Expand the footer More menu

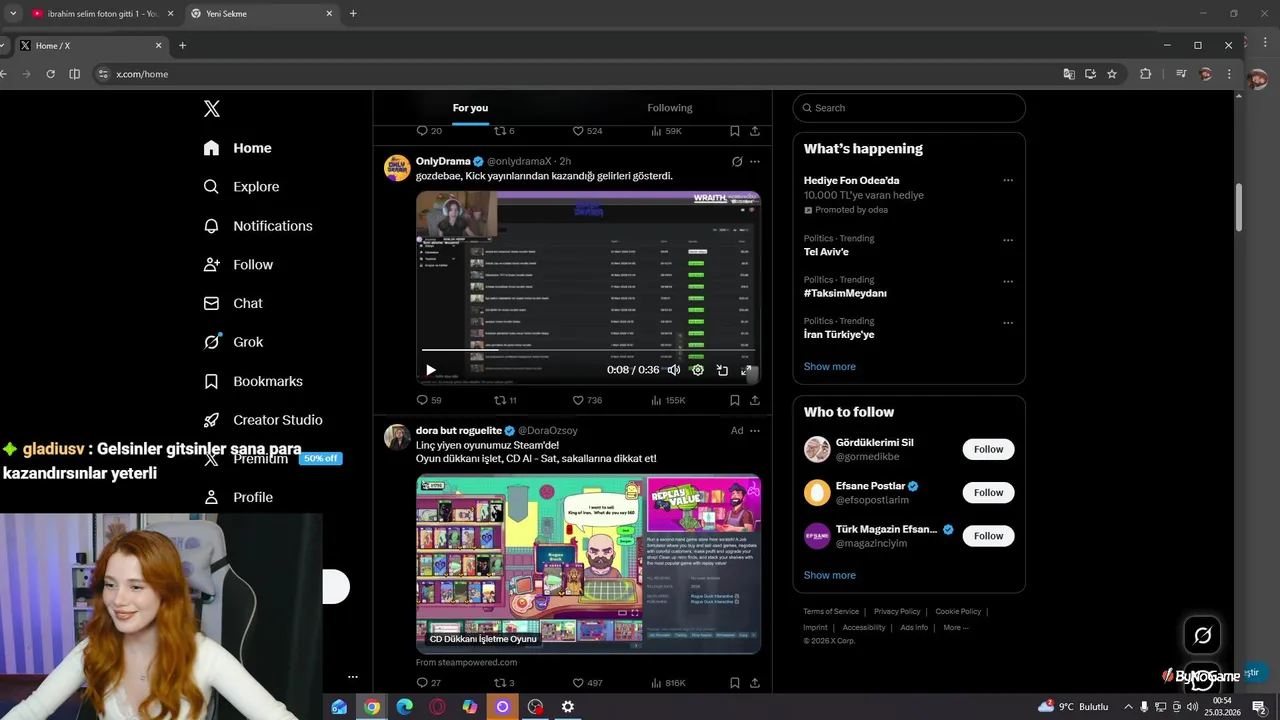[x=956, y=628]
